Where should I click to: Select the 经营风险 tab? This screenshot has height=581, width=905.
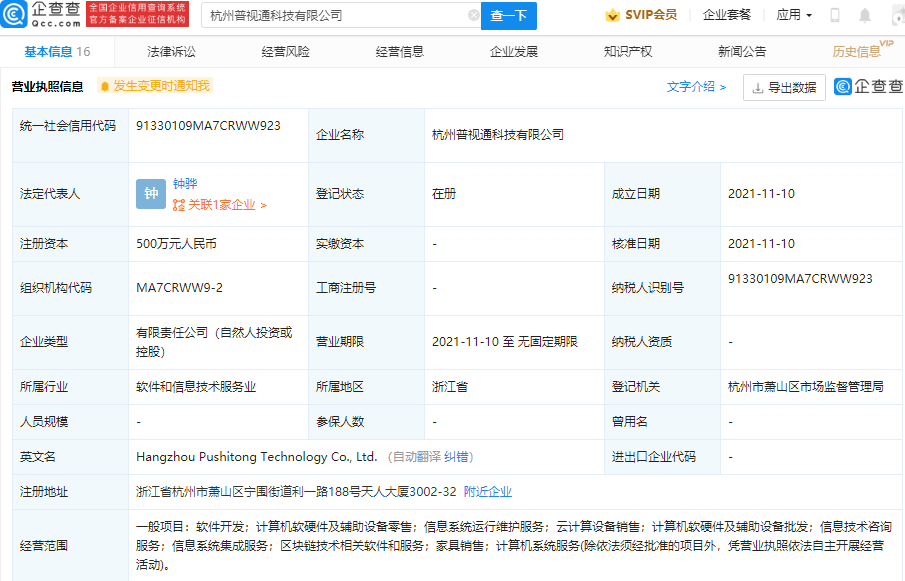pos(285,52)
